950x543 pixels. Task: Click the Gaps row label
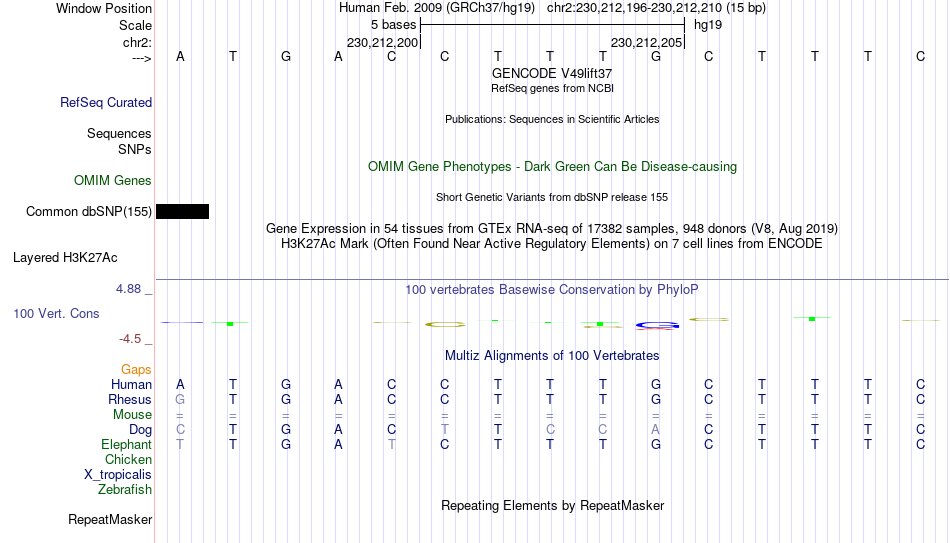pos(136,370)
